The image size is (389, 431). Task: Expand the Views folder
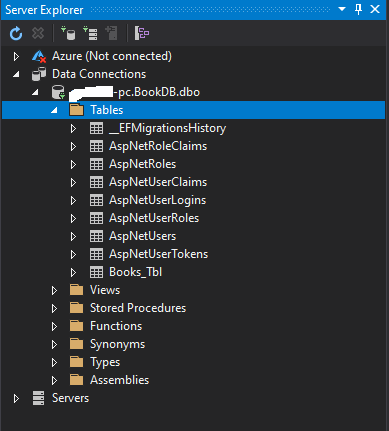54,290
